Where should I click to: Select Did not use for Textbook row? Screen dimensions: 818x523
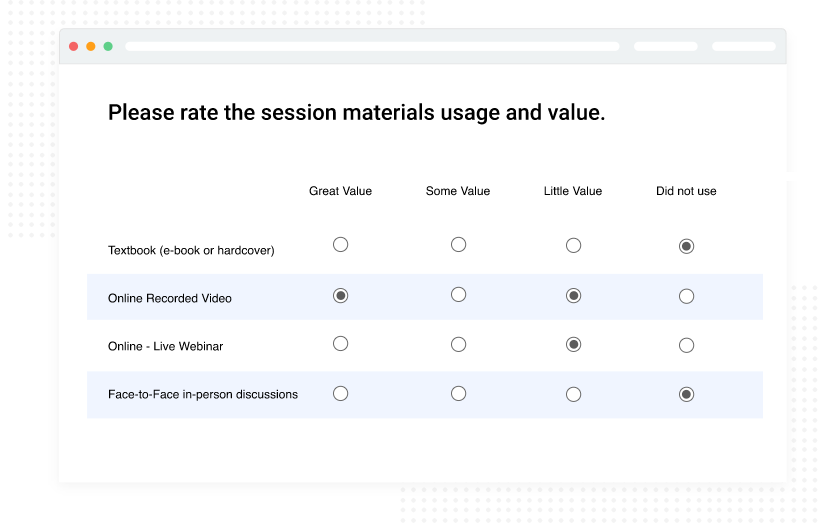pyautogui.click(x=686, y=246)
